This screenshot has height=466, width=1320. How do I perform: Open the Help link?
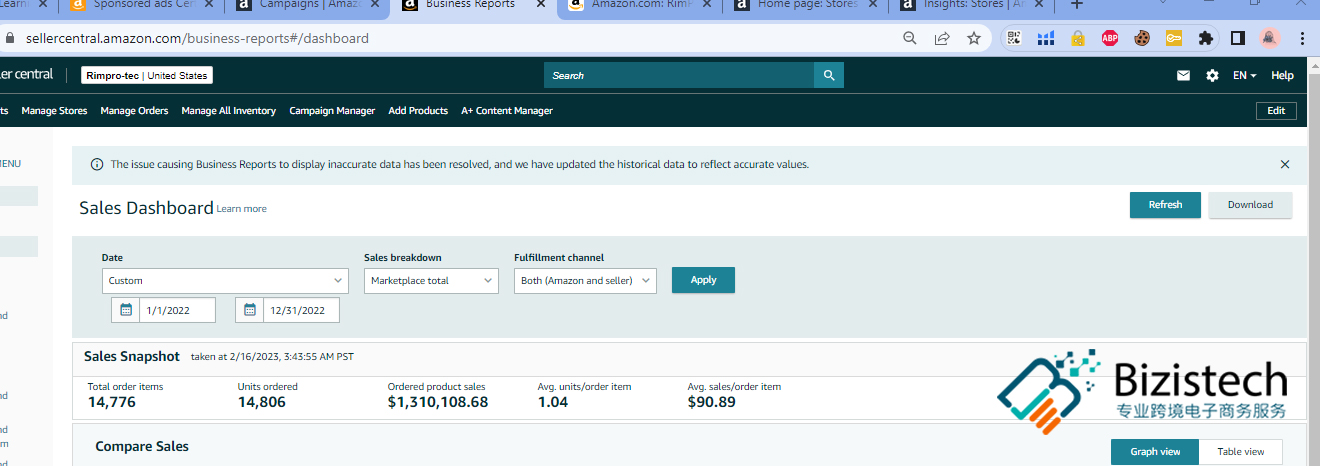[x=1282, y=75]
